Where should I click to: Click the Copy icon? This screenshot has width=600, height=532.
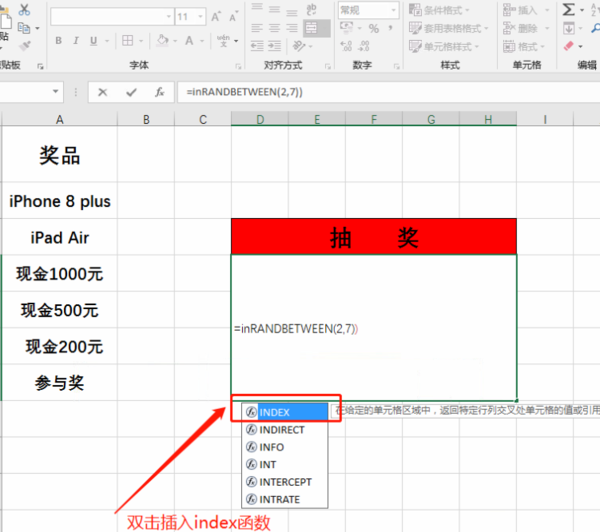click(24, 28)
